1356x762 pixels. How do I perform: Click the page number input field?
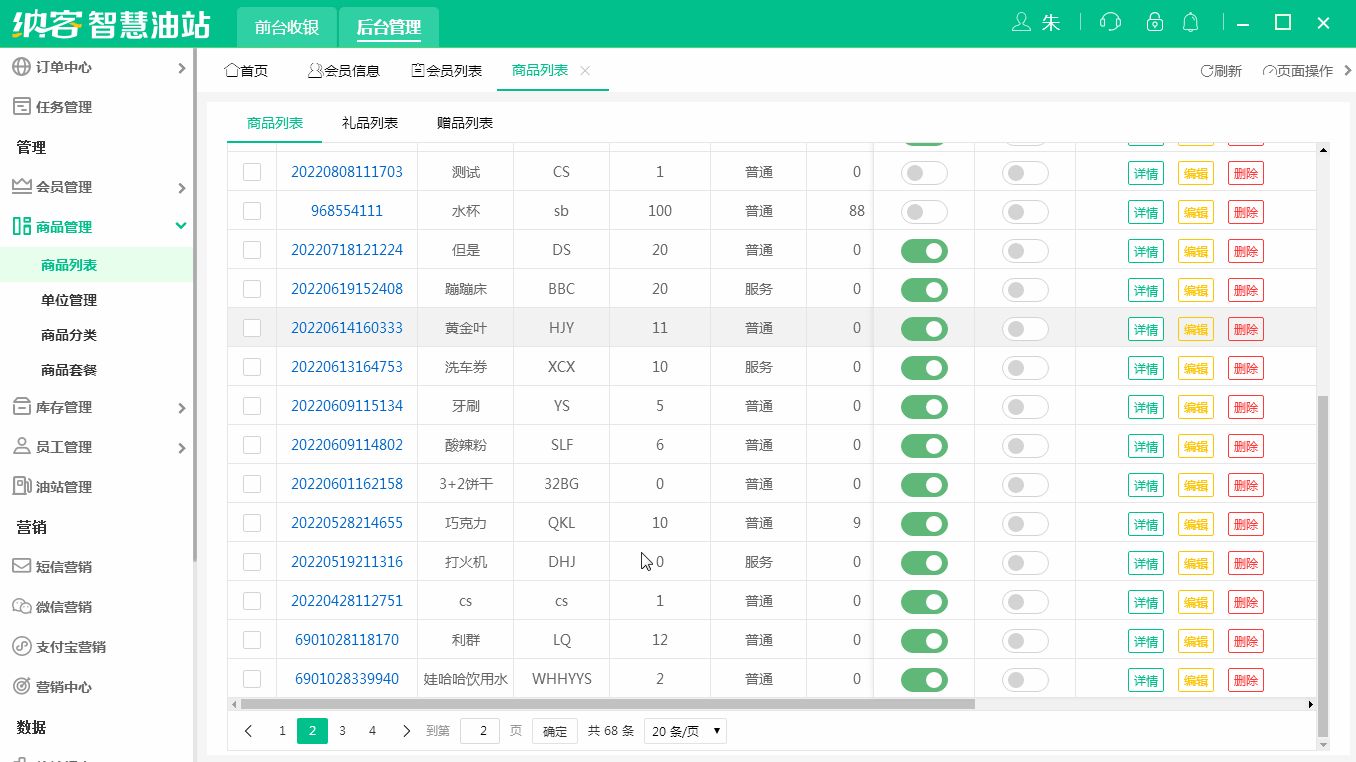click(479, 731)
